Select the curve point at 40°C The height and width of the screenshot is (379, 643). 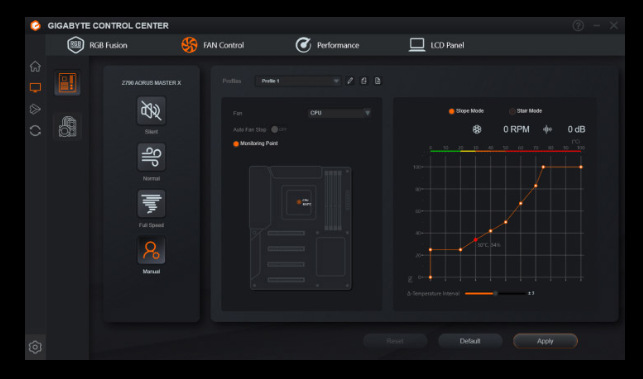point(491,231)
